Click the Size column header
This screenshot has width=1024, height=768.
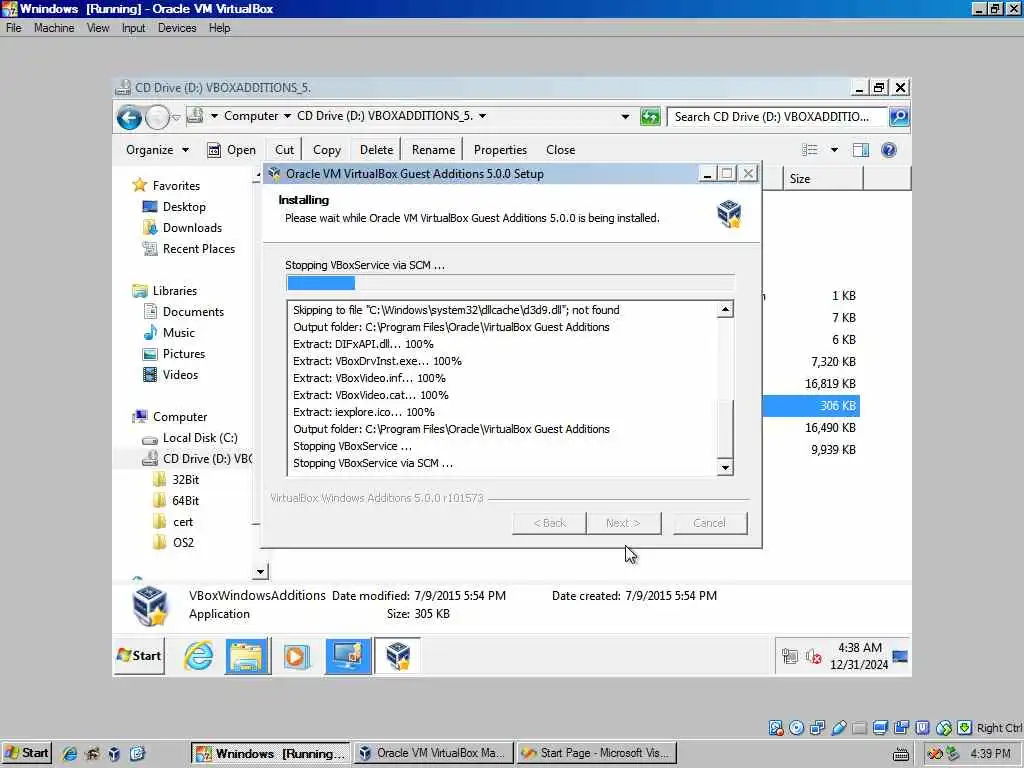point(822,179)
